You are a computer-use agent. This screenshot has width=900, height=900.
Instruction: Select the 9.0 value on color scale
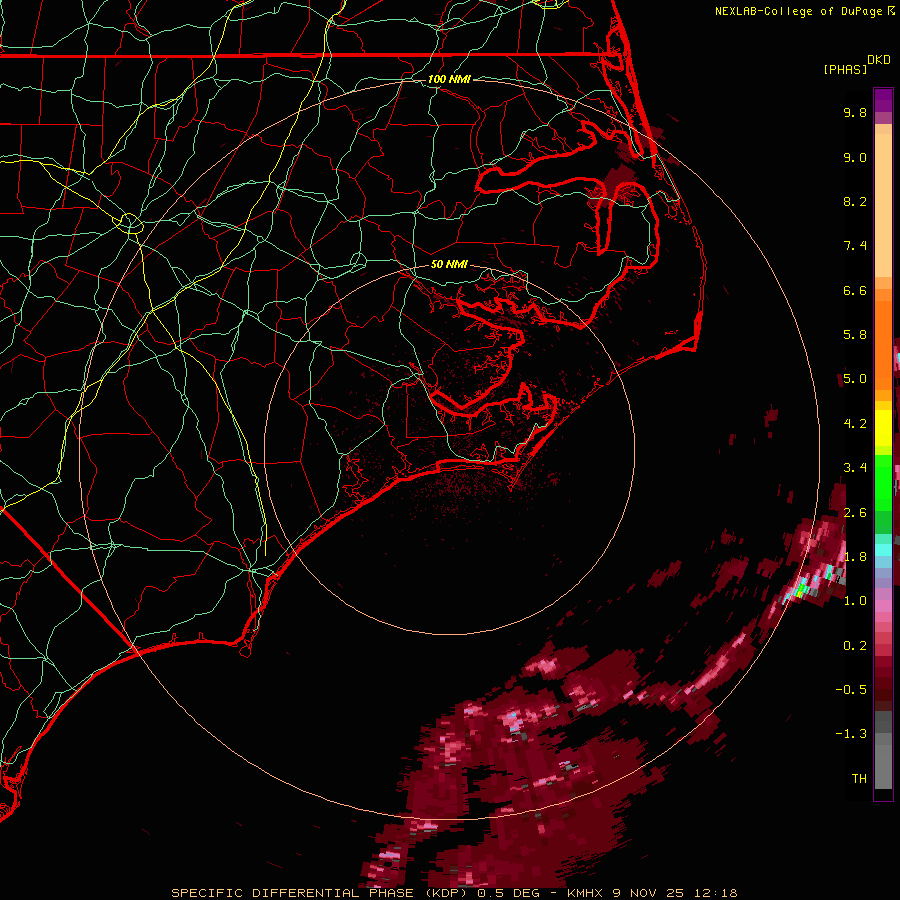click(x=855, y=158)
